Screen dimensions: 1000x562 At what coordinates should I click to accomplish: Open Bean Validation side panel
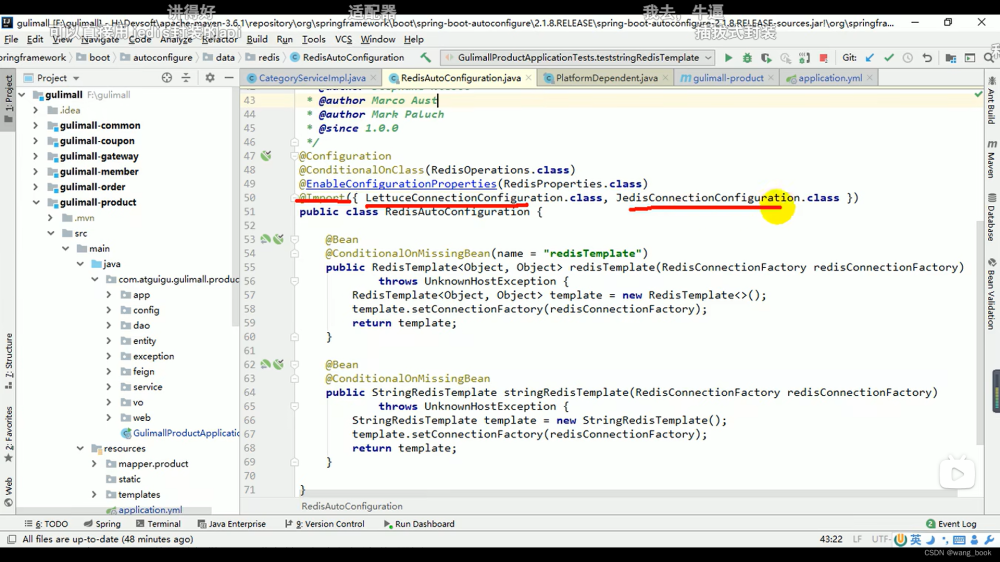point(992,293)
